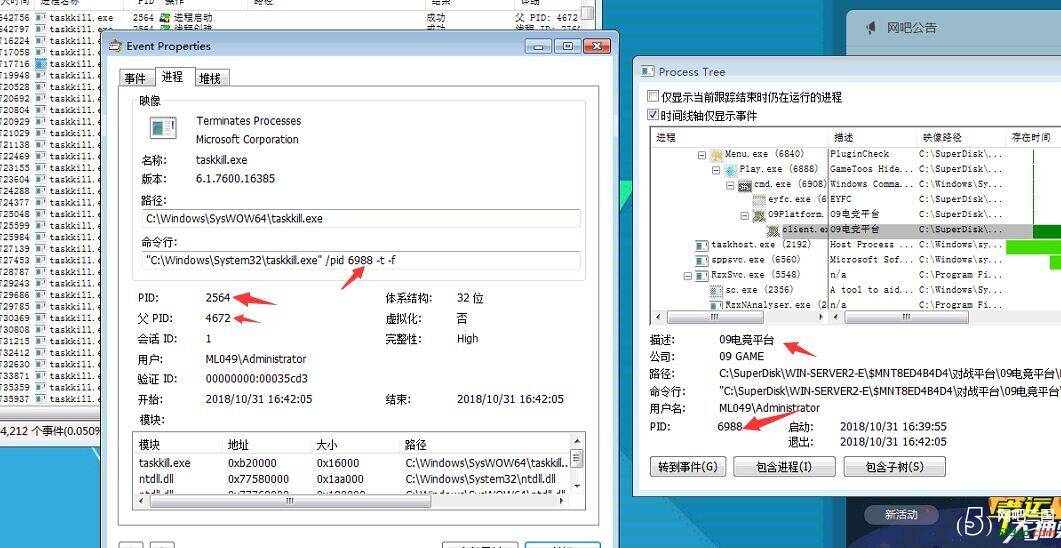Click the ntdll.dll 0x77580000 module row
The height and width of the screenshot is (548, 1061).
pyautogui.click(x=353, y=479)
